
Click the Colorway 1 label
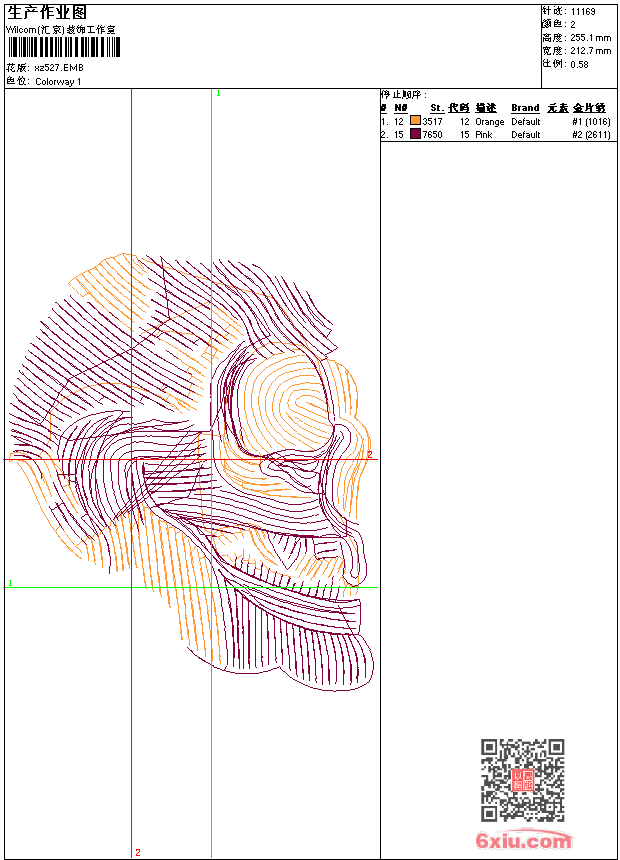(x=58, y=82)
